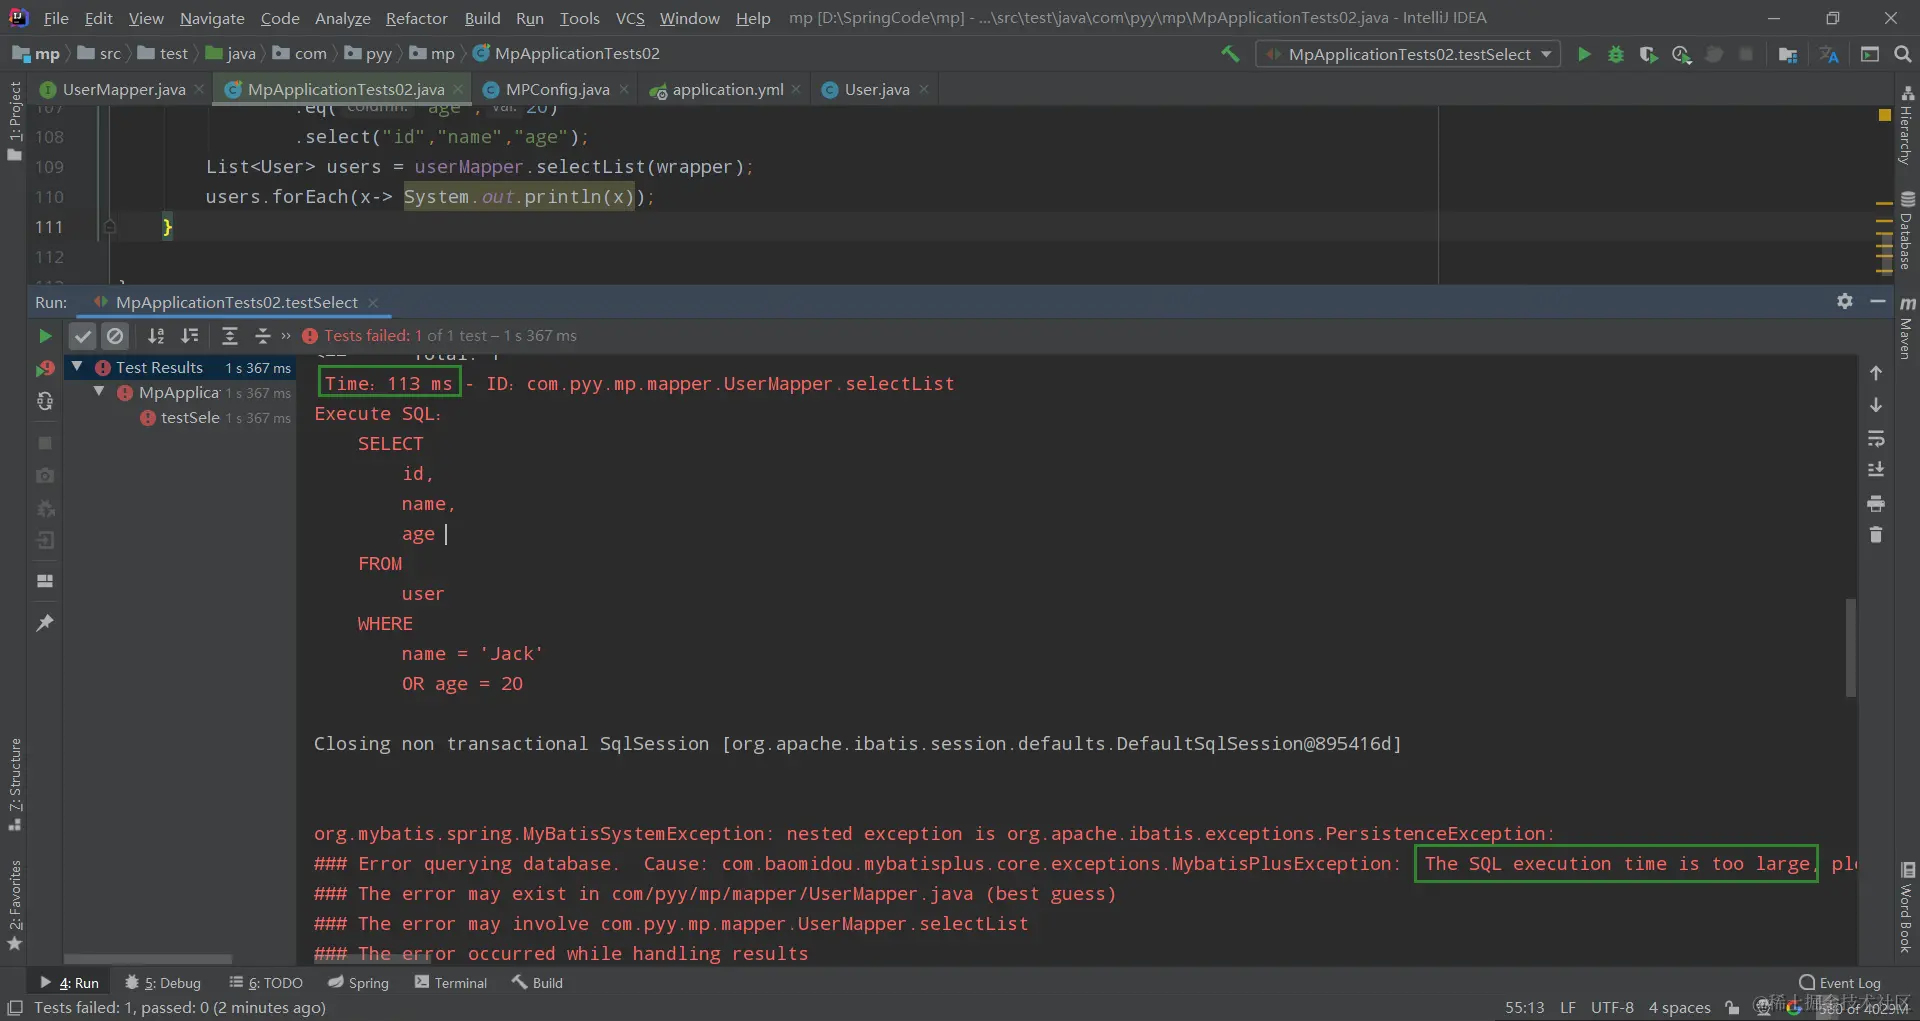Print the console output
Viewport: 1920px width, 1021px height.
[x=1876, y=503]
